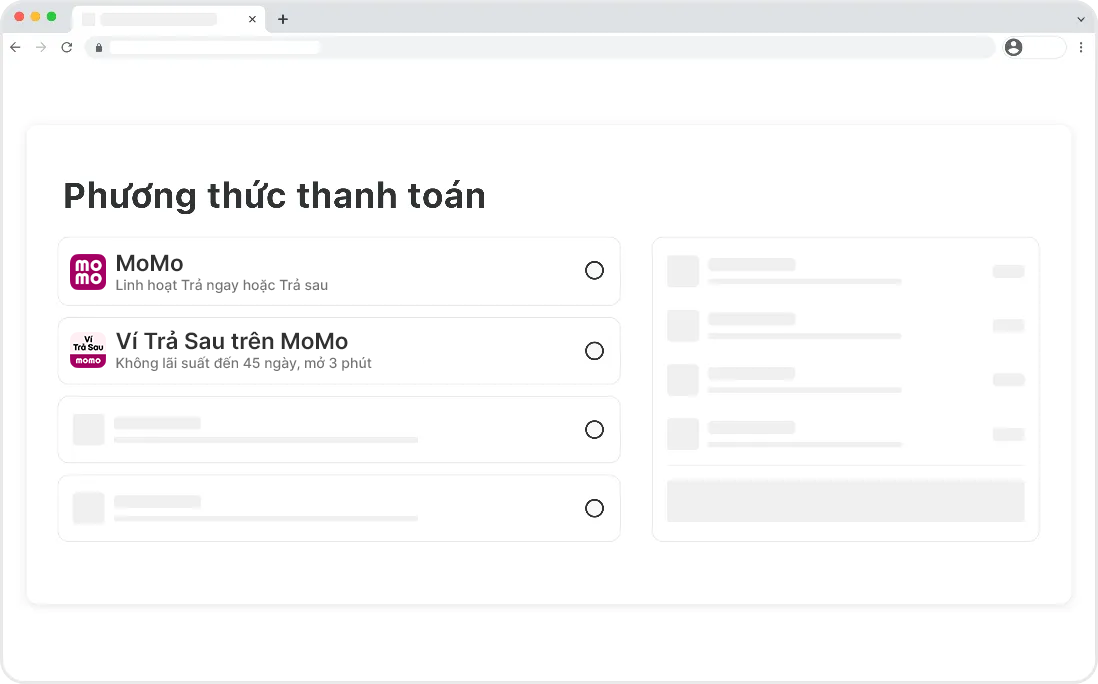Click the Ví Trả Sau MoMo logo
This screenshot has height=684, width=1098.
point(88,350)
